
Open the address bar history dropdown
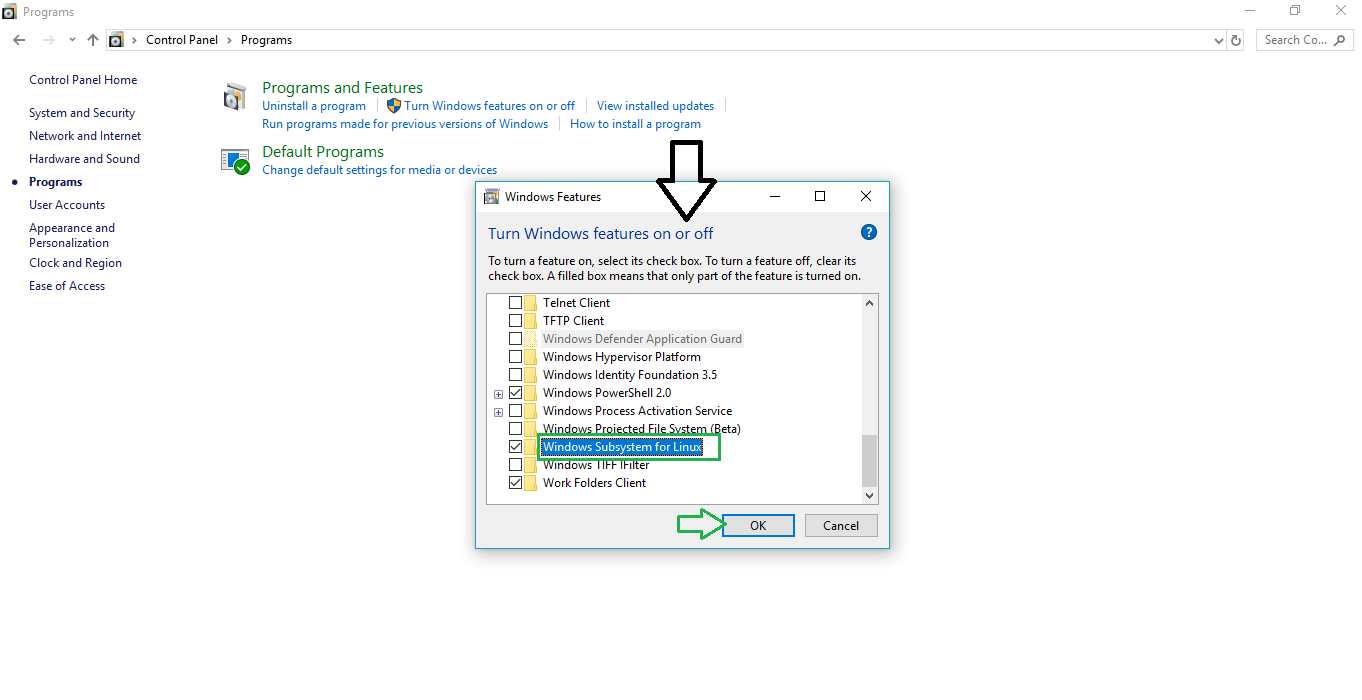(1218, 41)
